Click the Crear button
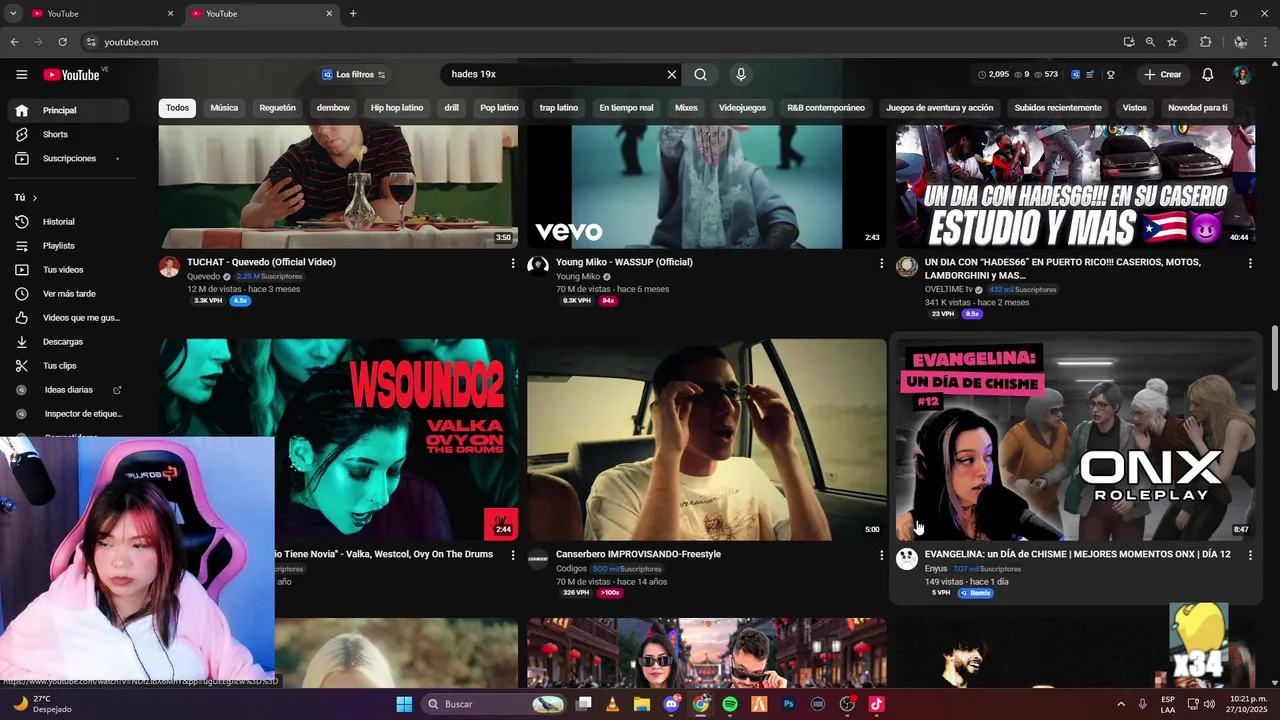 tap(1163, 74)
